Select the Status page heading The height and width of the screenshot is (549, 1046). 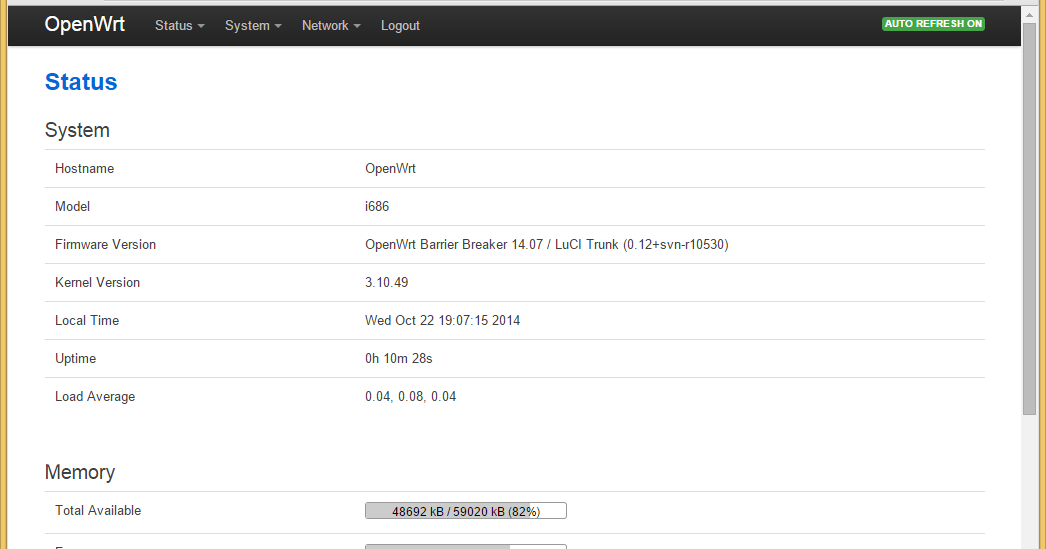click(x=81, y=82)
